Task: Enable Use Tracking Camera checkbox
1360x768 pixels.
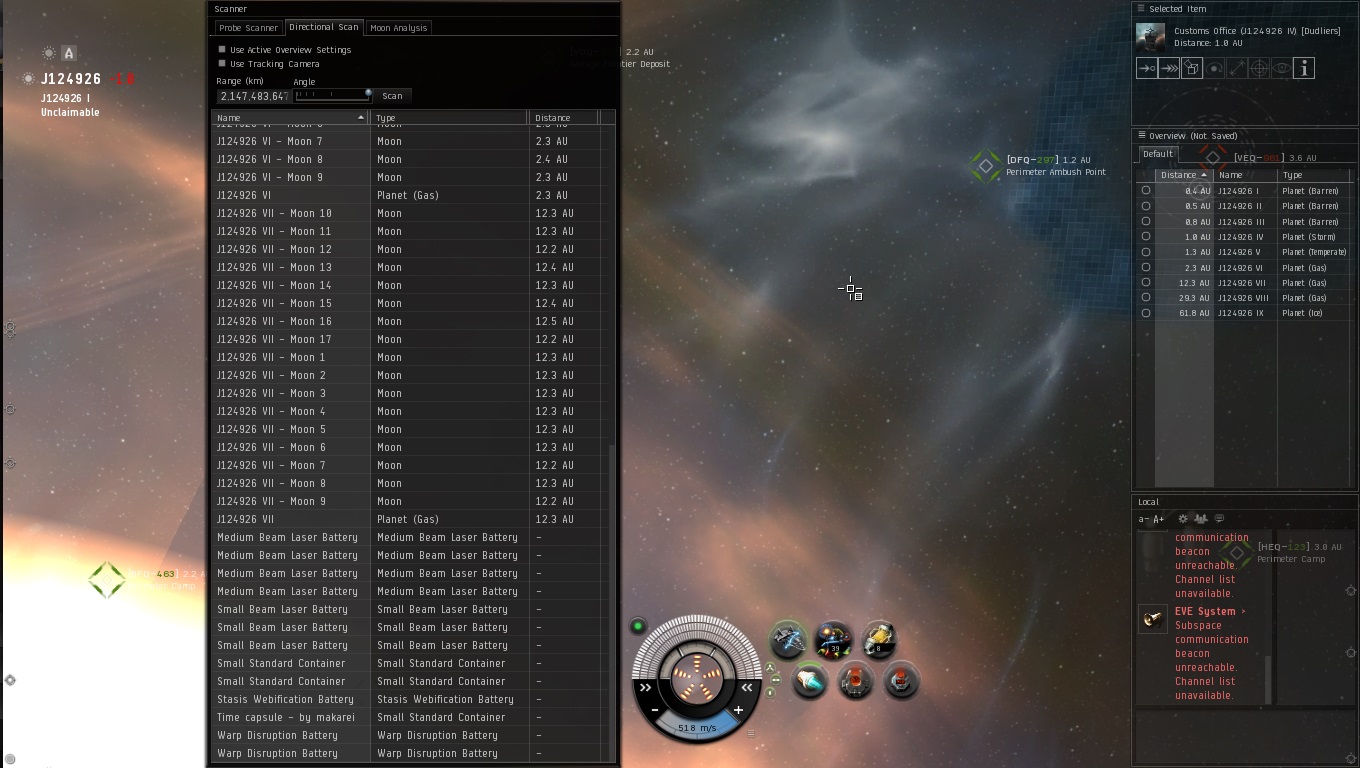Action: pyautogui.click(x=222, y=64)
